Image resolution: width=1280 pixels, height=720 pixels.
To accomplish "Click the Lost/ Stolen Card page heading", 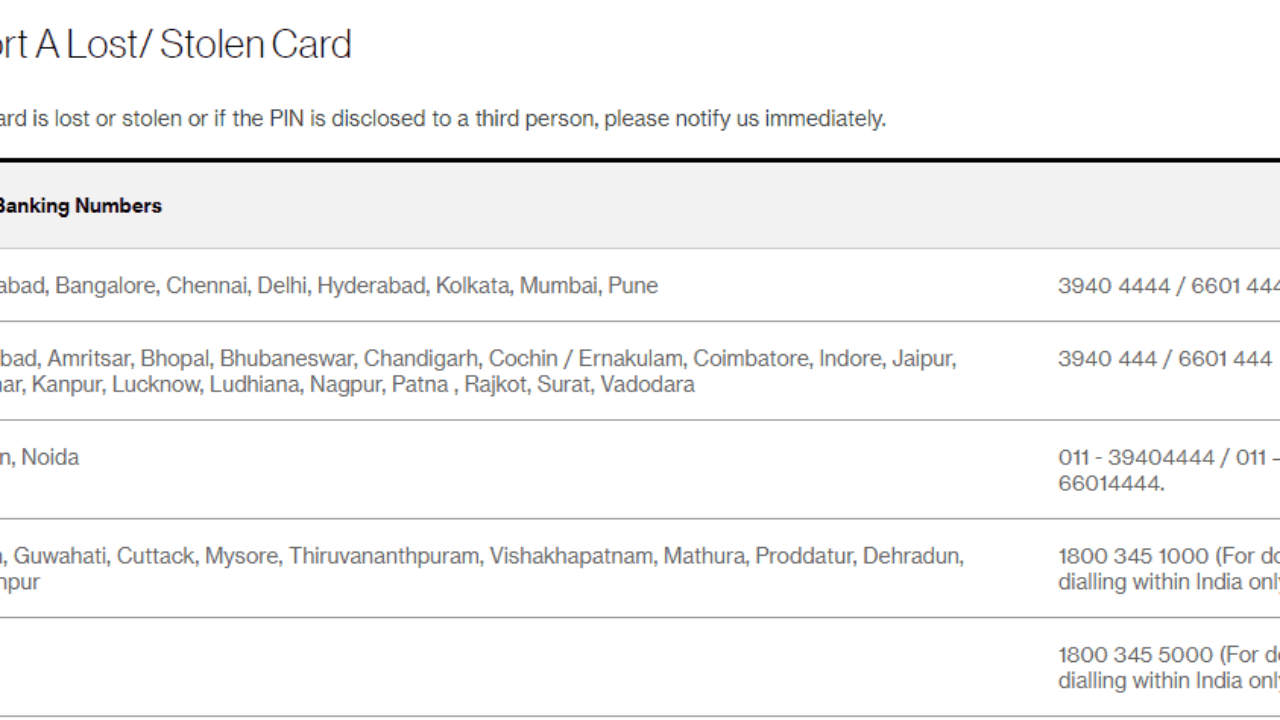I will [x=176, y=44].
